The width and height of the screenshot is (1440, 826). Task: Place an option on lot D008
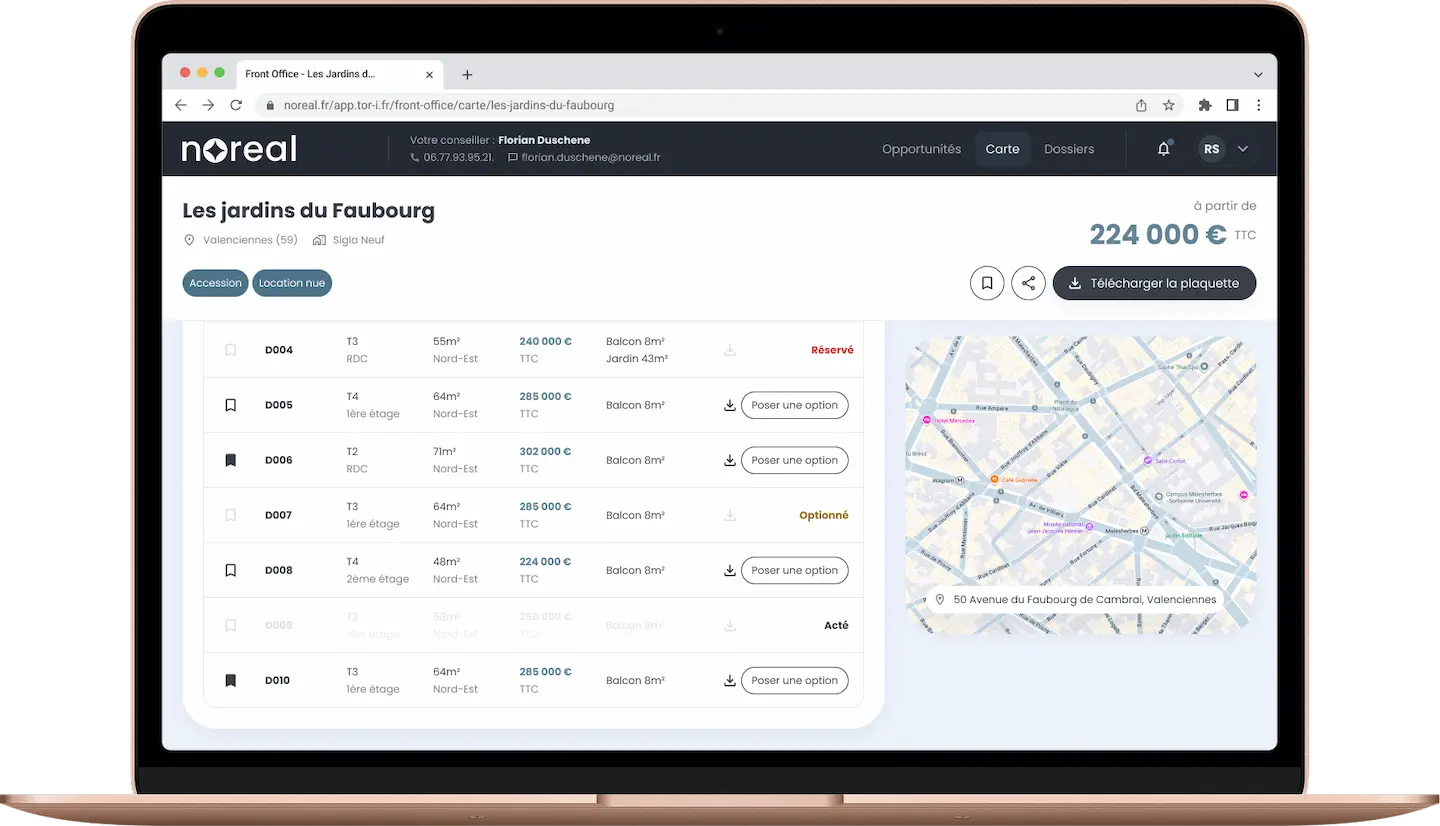pos(795,570)
